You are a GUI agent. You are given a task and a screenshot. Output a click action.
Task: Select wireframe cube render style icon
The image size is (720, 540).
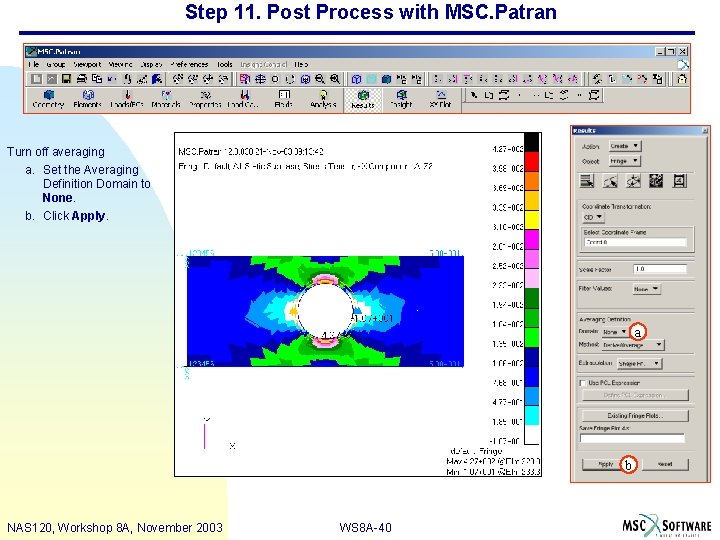[x=356, y=79]
